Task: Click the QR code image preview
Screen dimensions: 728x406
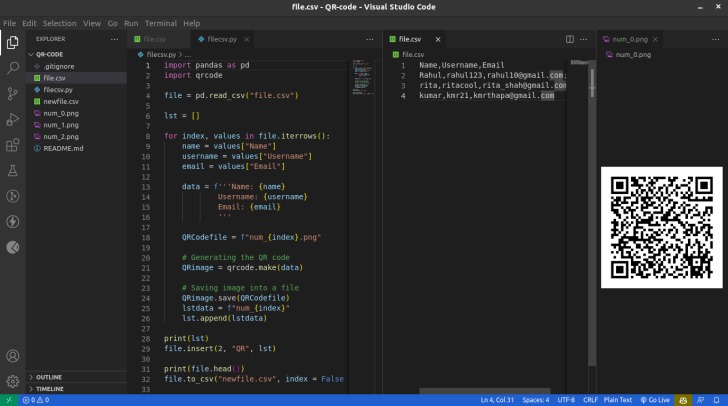Action: (x=662, y=228)
